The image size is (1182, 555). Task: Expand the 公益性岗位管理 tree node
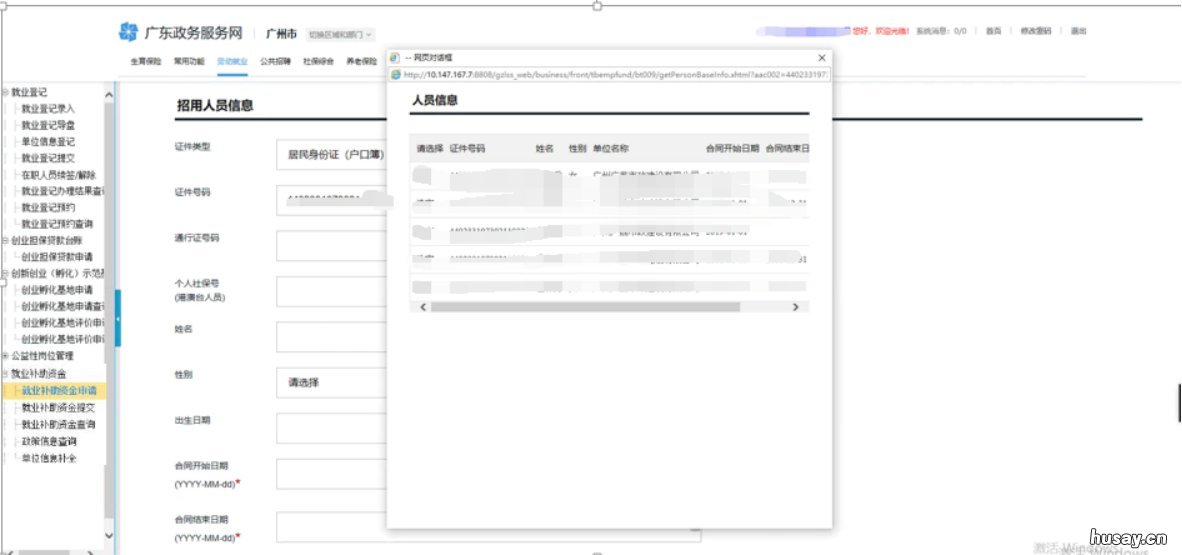pos(5,356)
